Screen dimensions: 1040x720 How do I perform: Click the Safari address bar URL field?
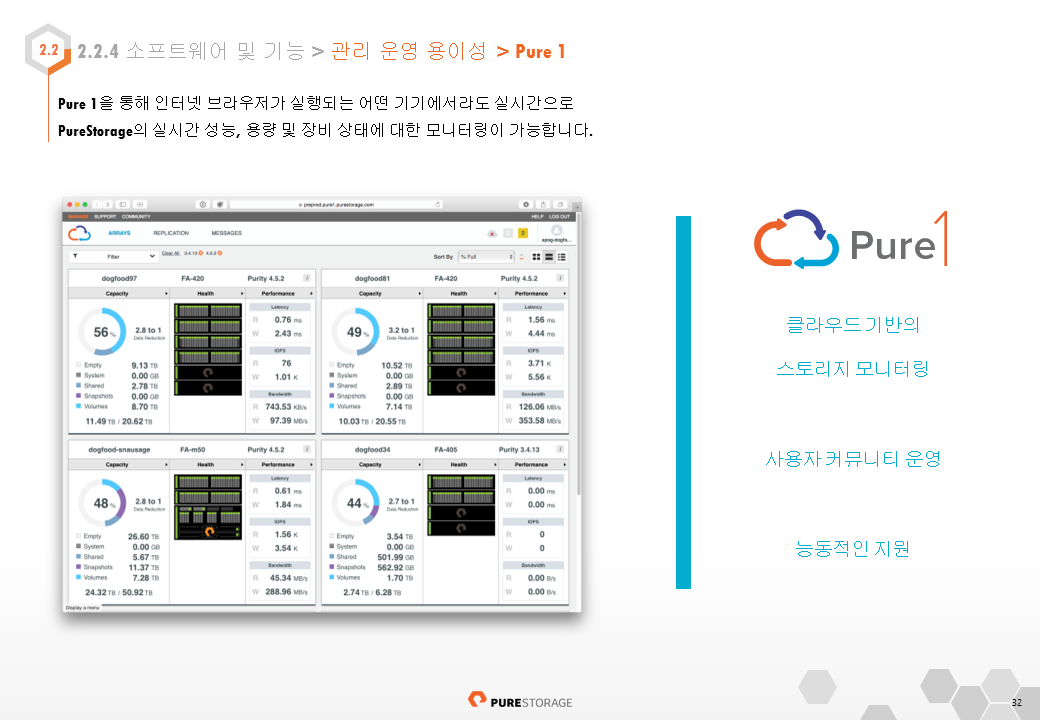point(337,204)
